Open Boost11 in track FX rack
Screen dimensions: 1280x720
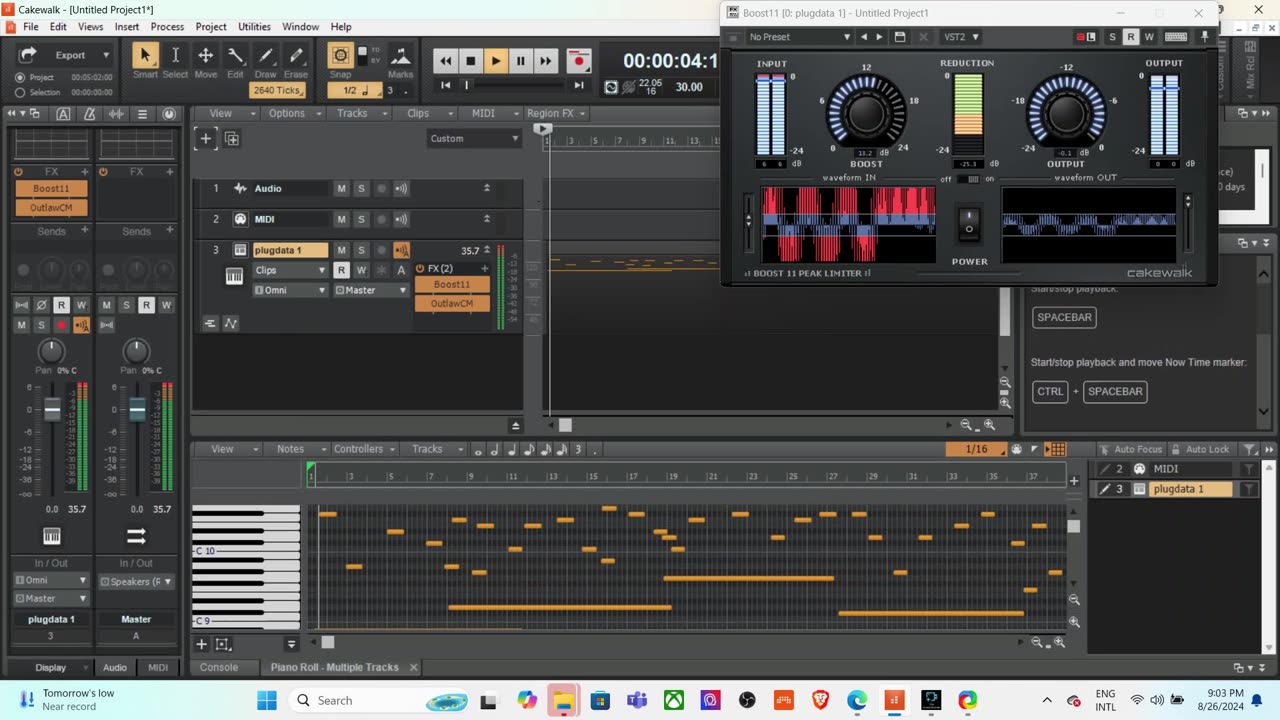pyautogui.click(x=452, y=284)
